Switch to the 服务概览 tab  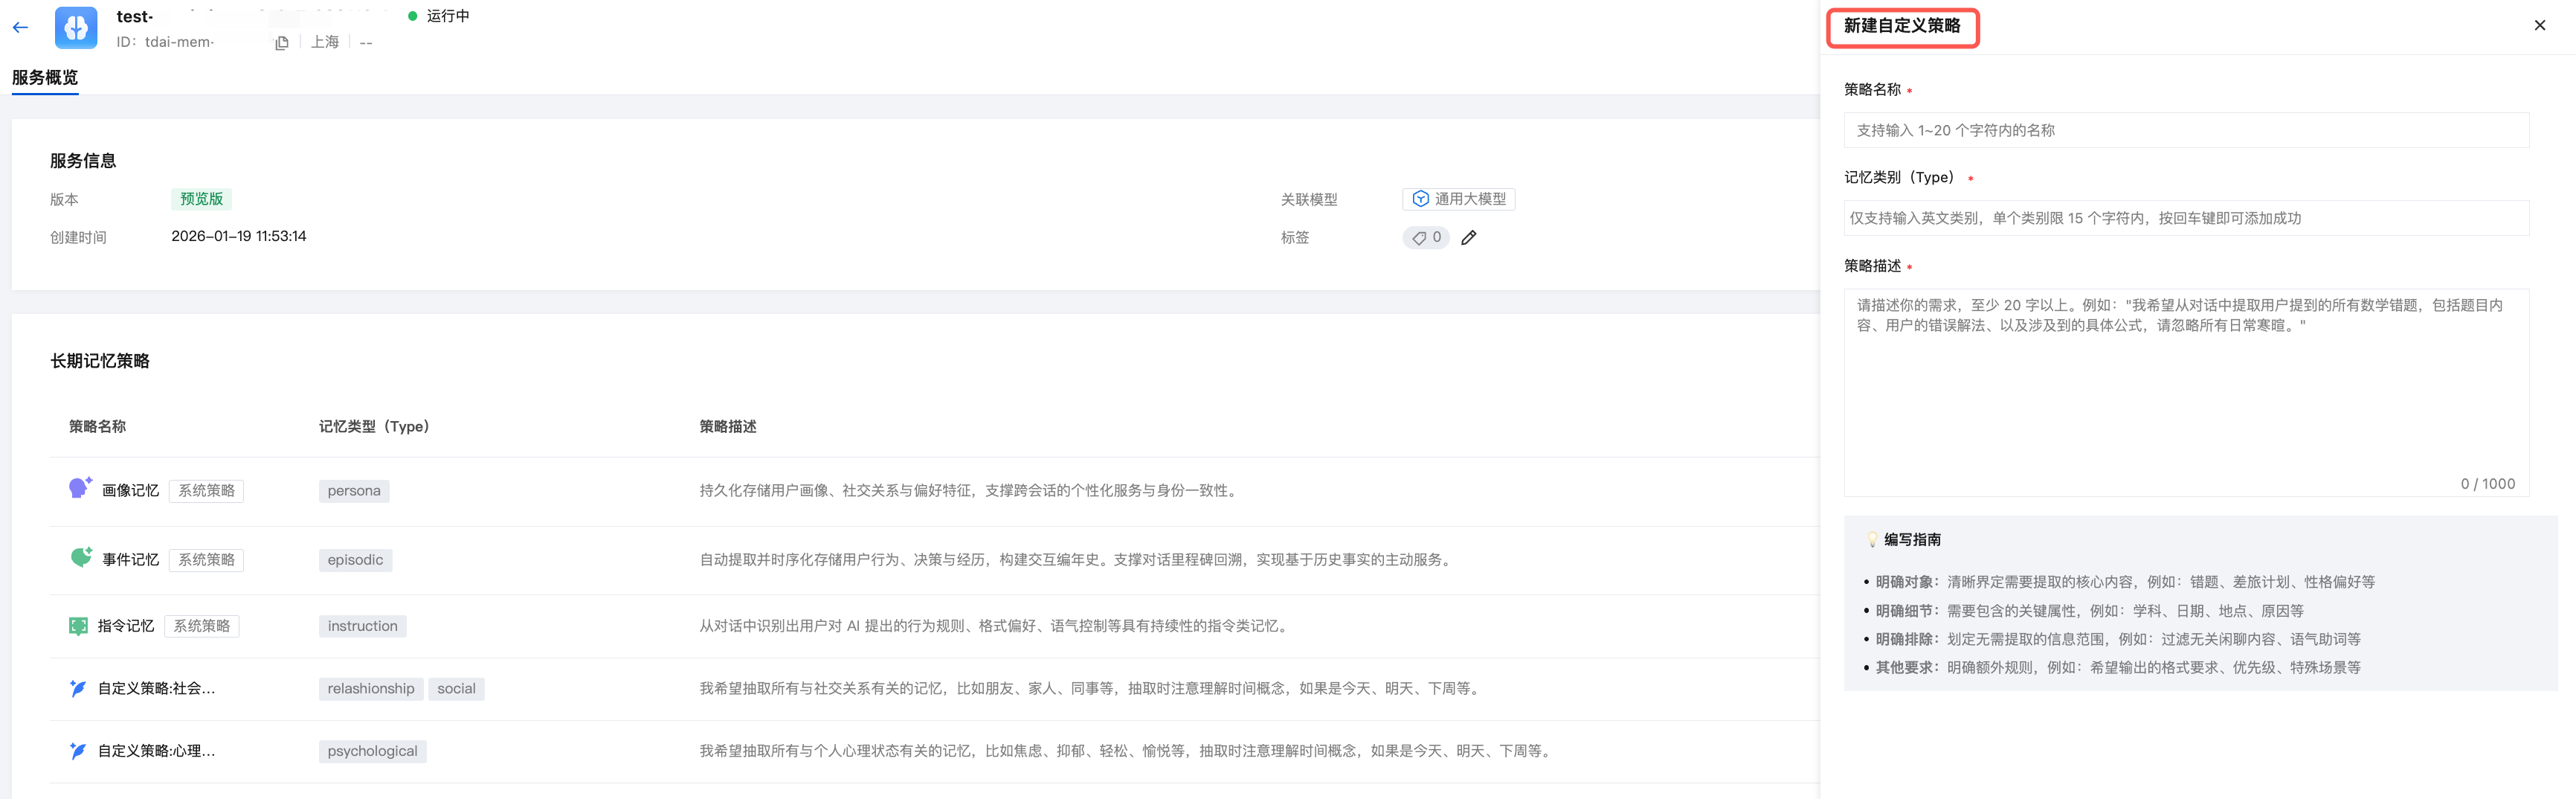pos(45,78)
